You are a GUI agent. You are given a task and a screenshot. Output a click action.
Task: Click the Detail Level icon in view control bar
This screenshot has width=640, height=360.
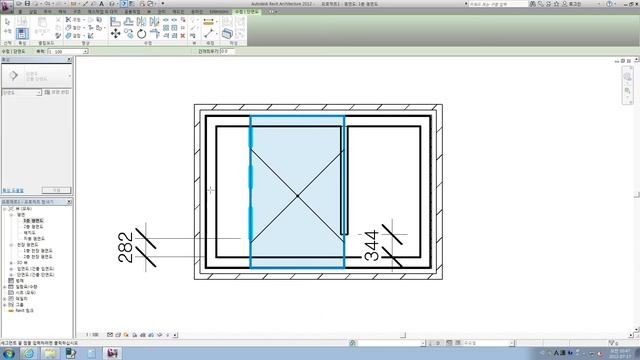point(110,335)
